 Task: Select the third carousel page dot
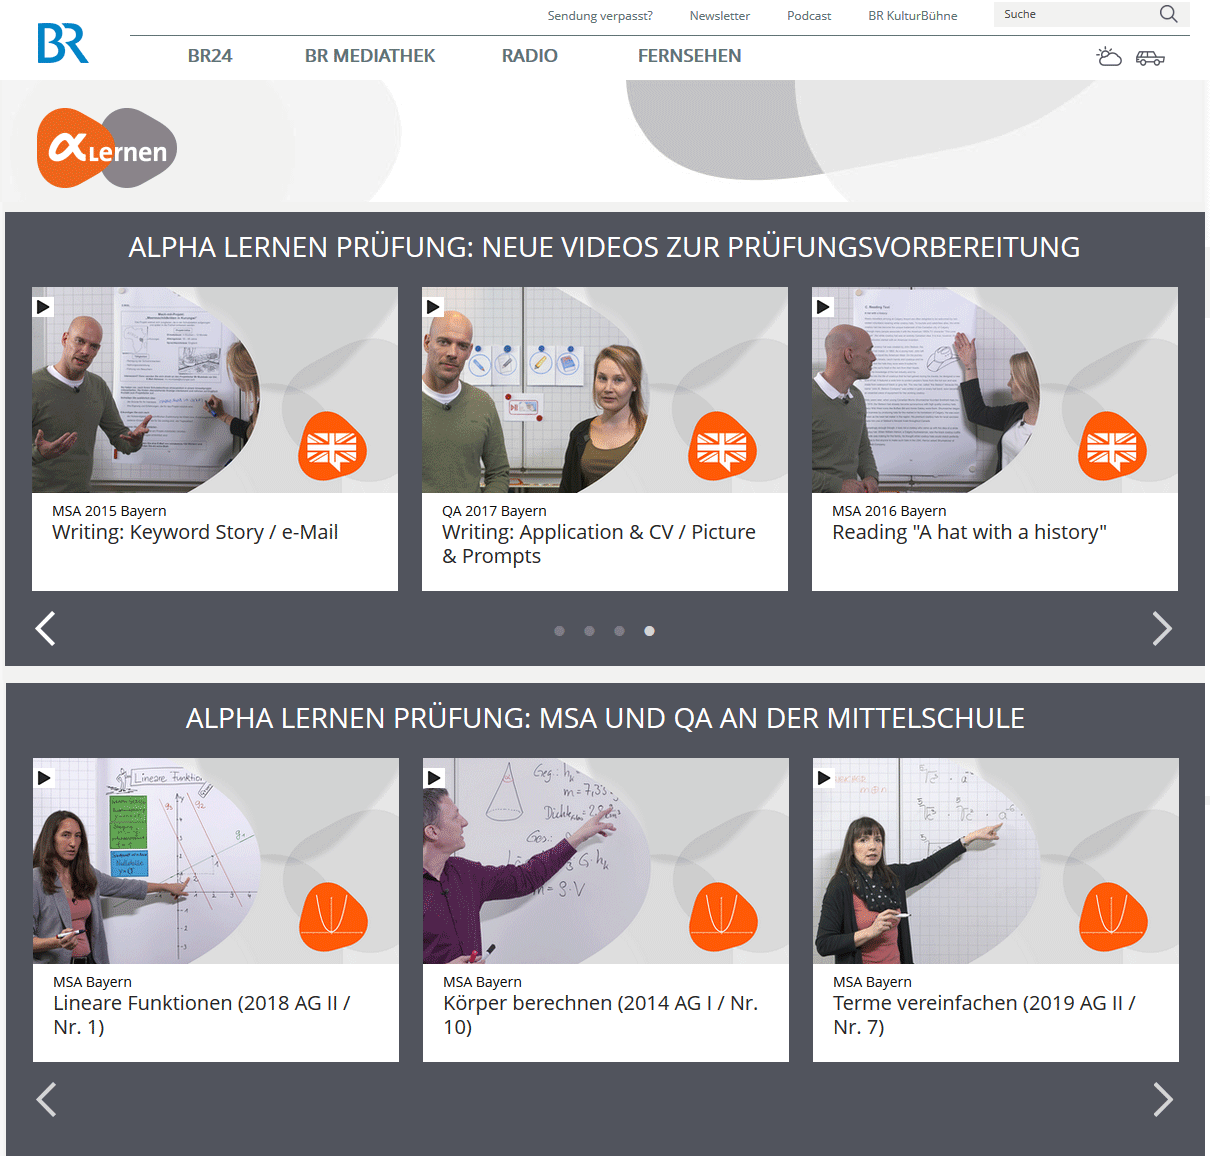tap(619, 631)
